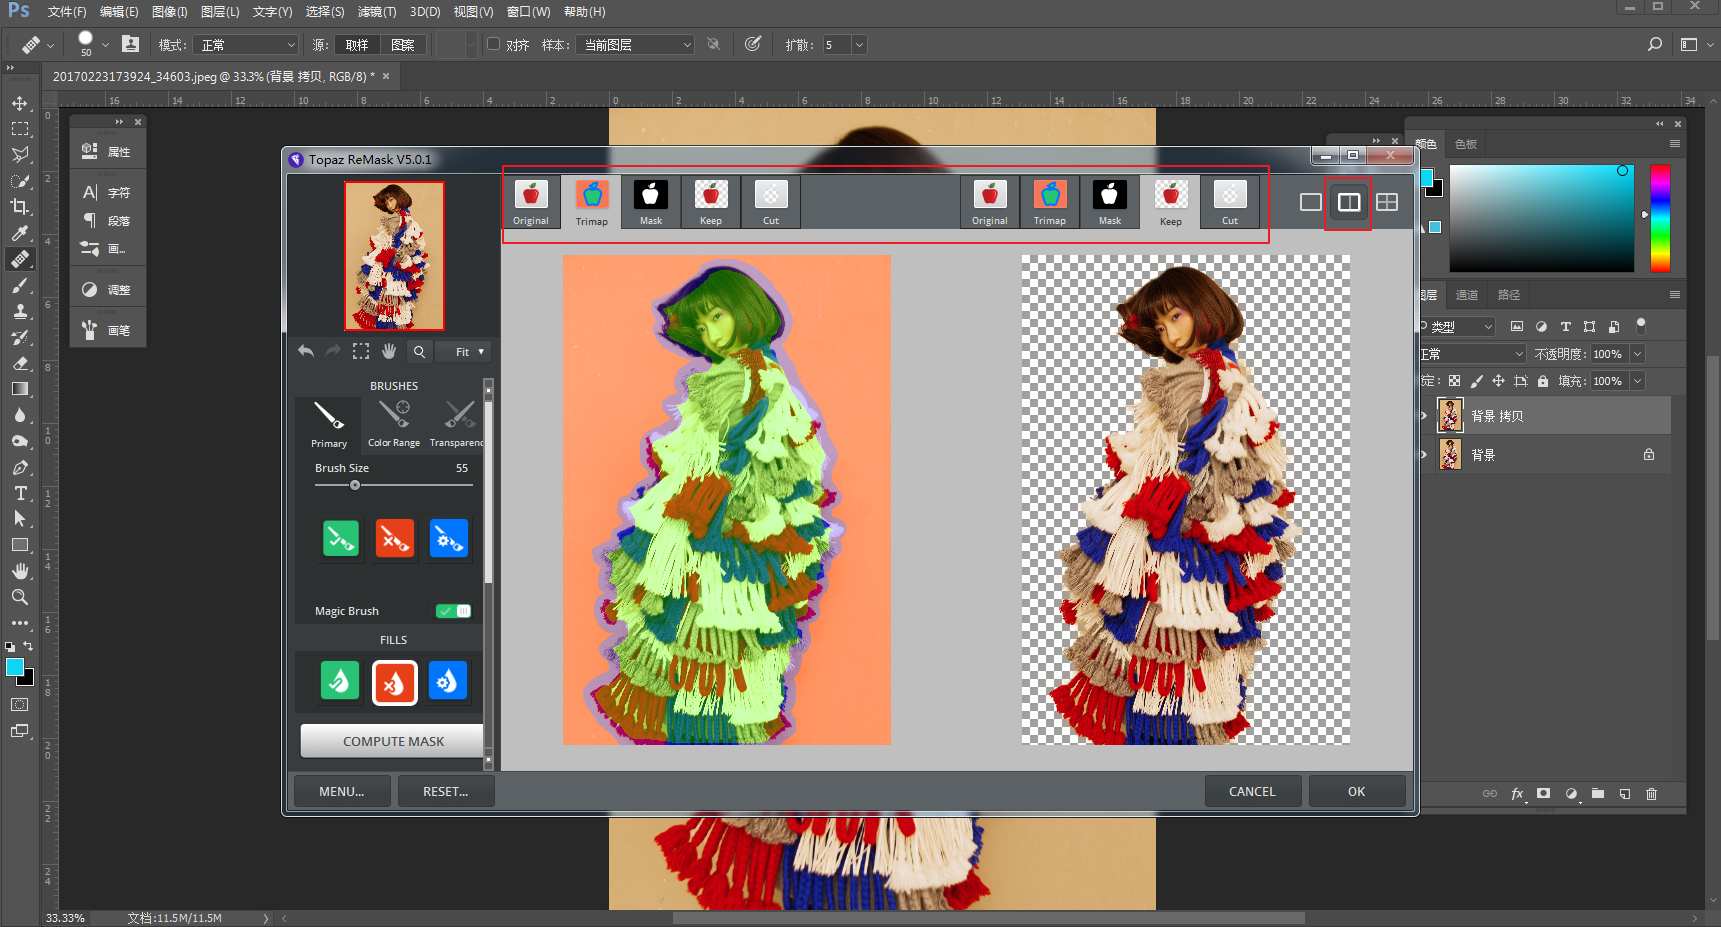This screenshot has width=1721, height=927.
Task: Show Trimap view in right pane
Action: pyautogui.click(x=1050, y=202)
